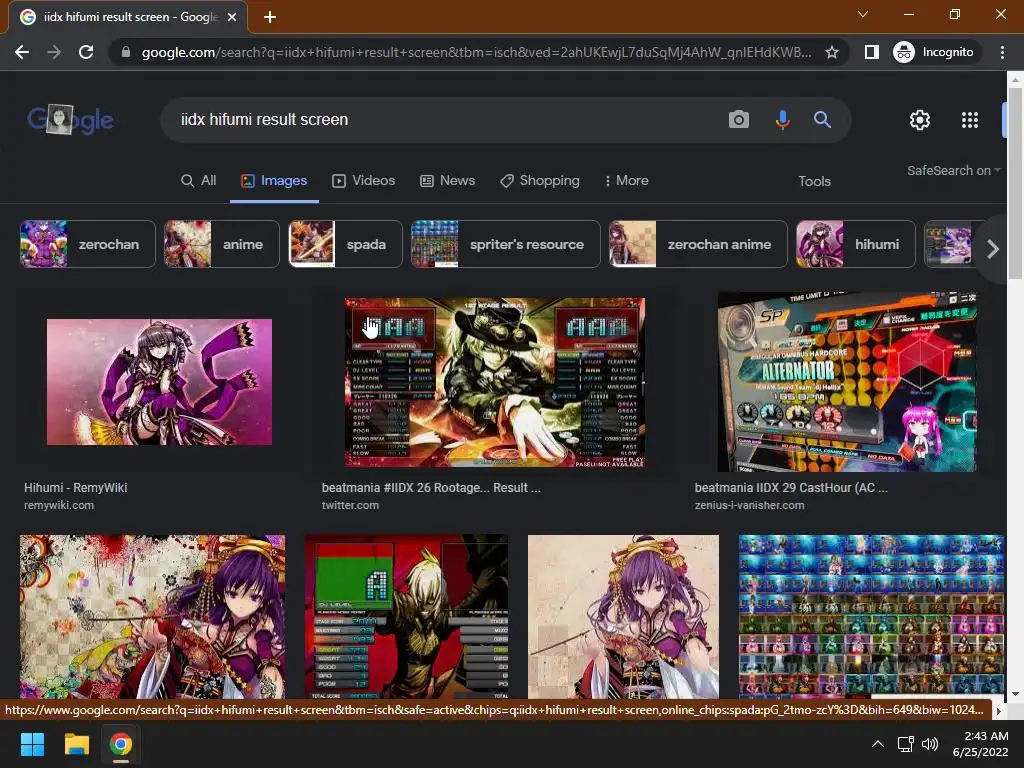The height and width of the screenshot is (768, 1024).
Task: Open the Hihumi RemyWiki image thumbnail
Action: click(x=159, y=382)
